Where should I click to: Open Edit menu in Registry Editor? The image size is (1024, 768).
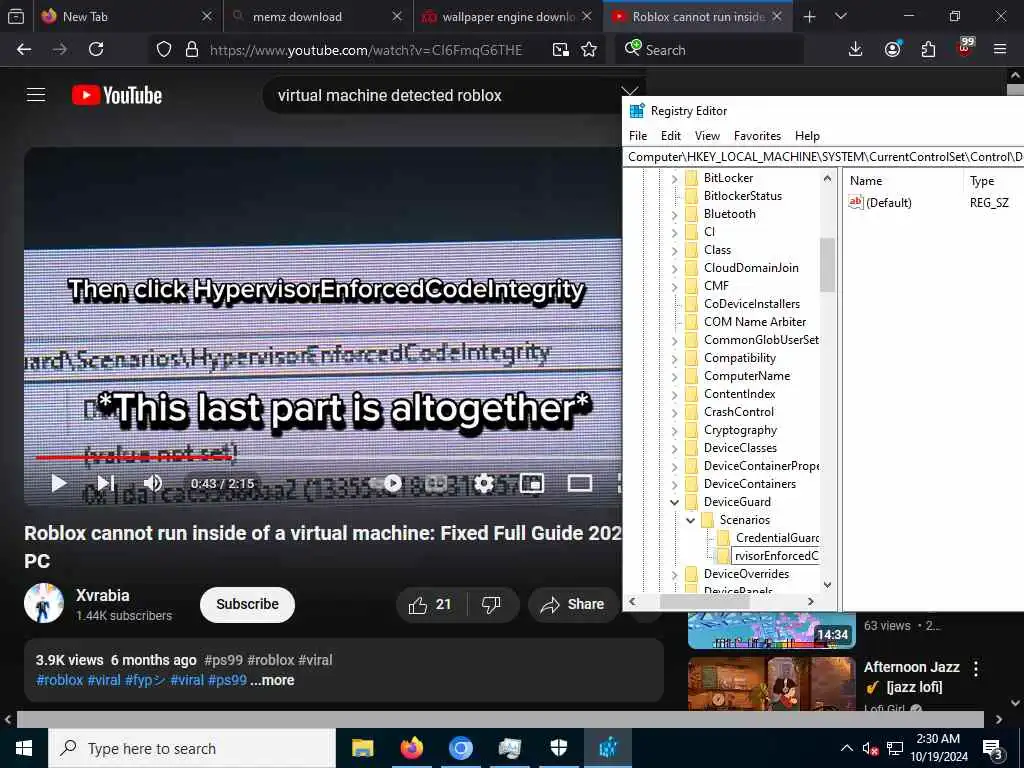pyautogui.click(x=671, y=136)
